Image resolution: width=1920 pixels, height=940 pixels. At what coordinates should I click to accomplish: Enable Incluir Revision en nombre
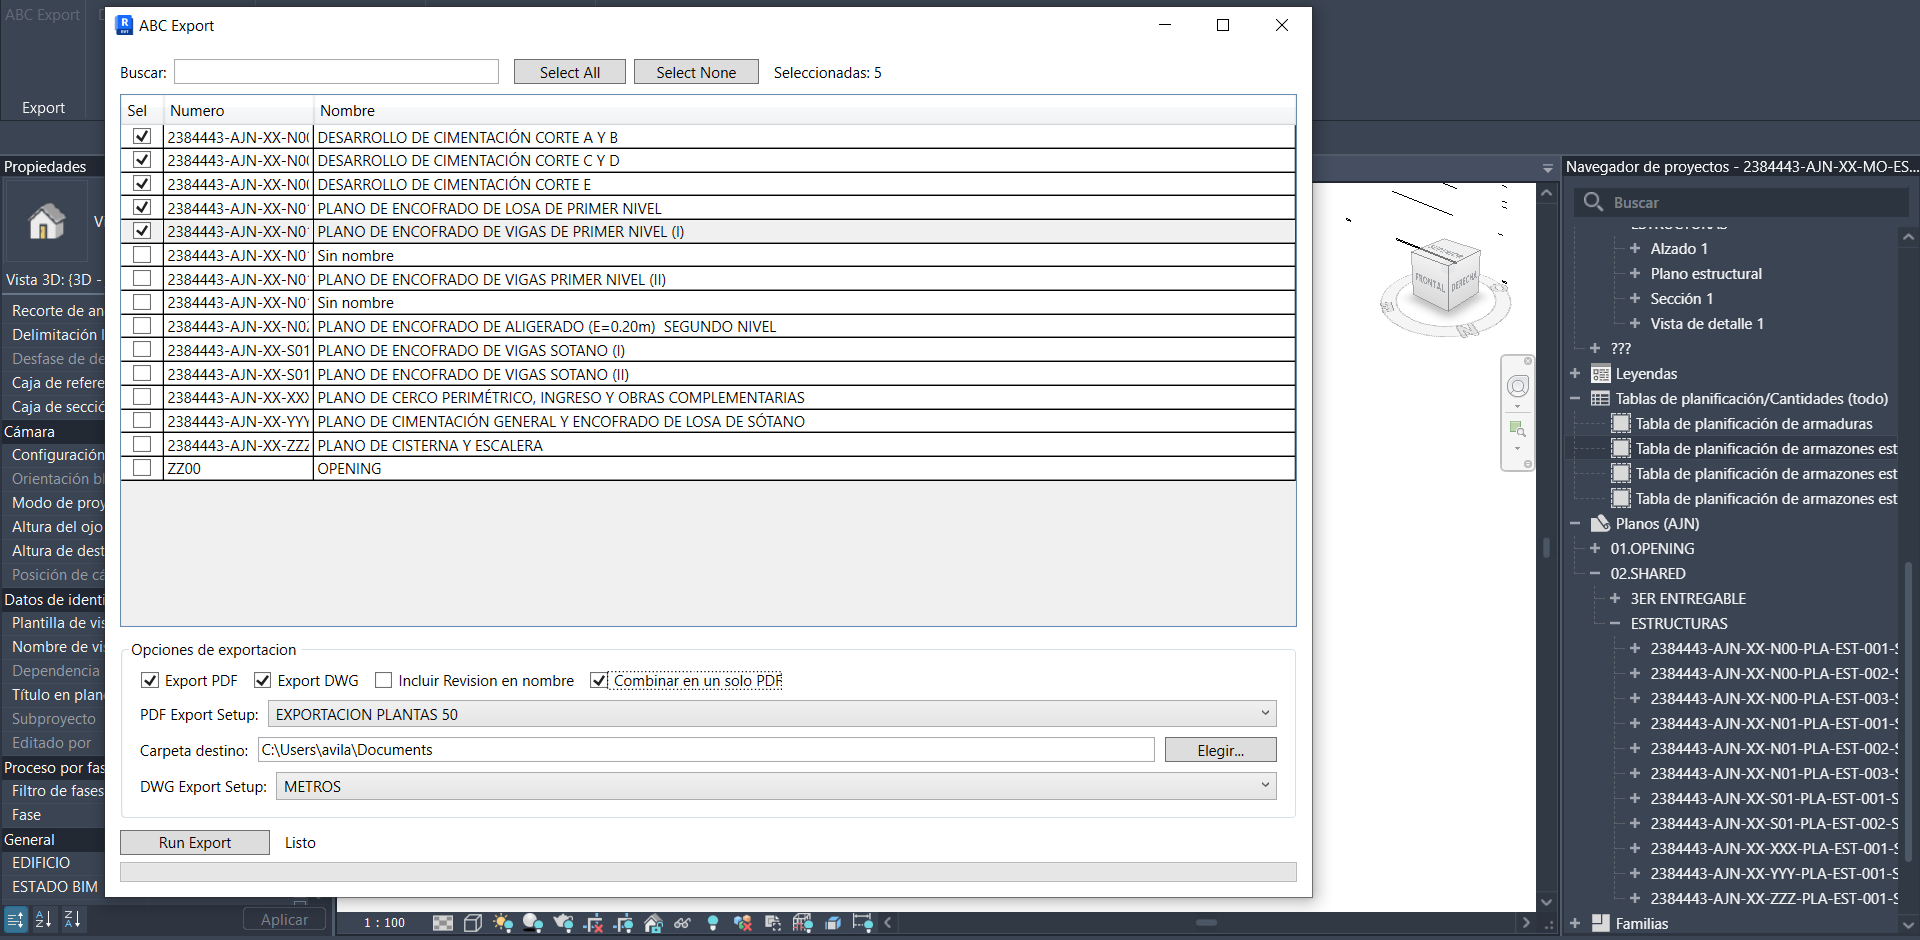pyautogui.click(x=383, y=680)
